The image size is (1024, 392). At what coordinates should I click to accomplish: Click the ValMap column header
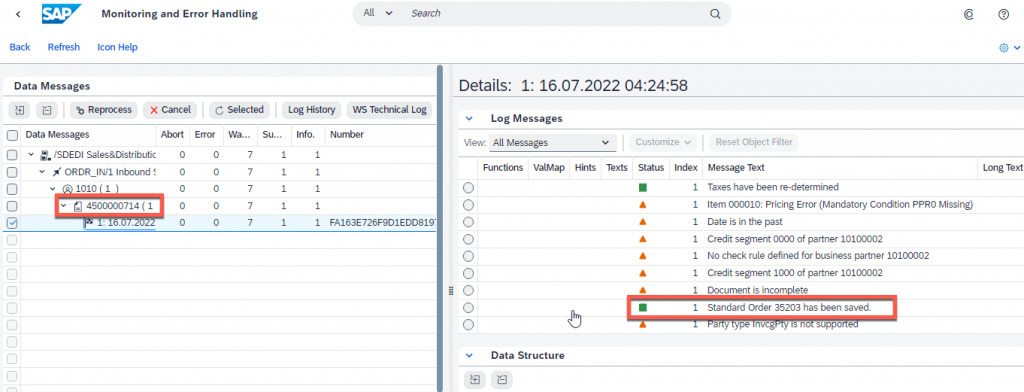coord(549,168)
